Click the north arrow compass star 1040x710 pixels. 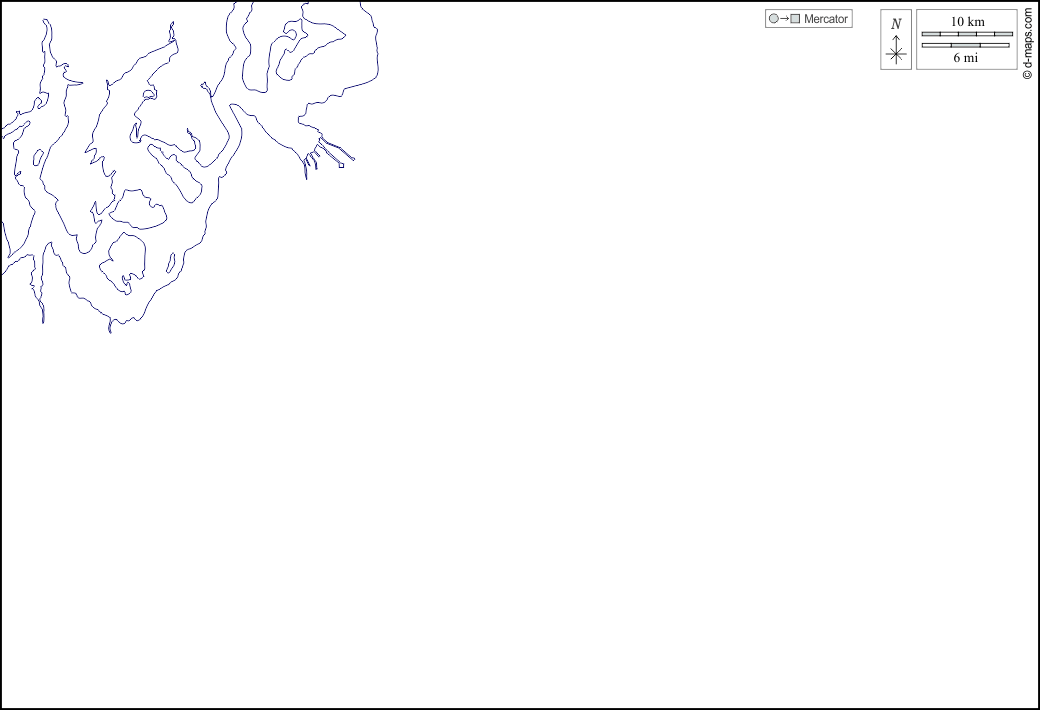896,54
